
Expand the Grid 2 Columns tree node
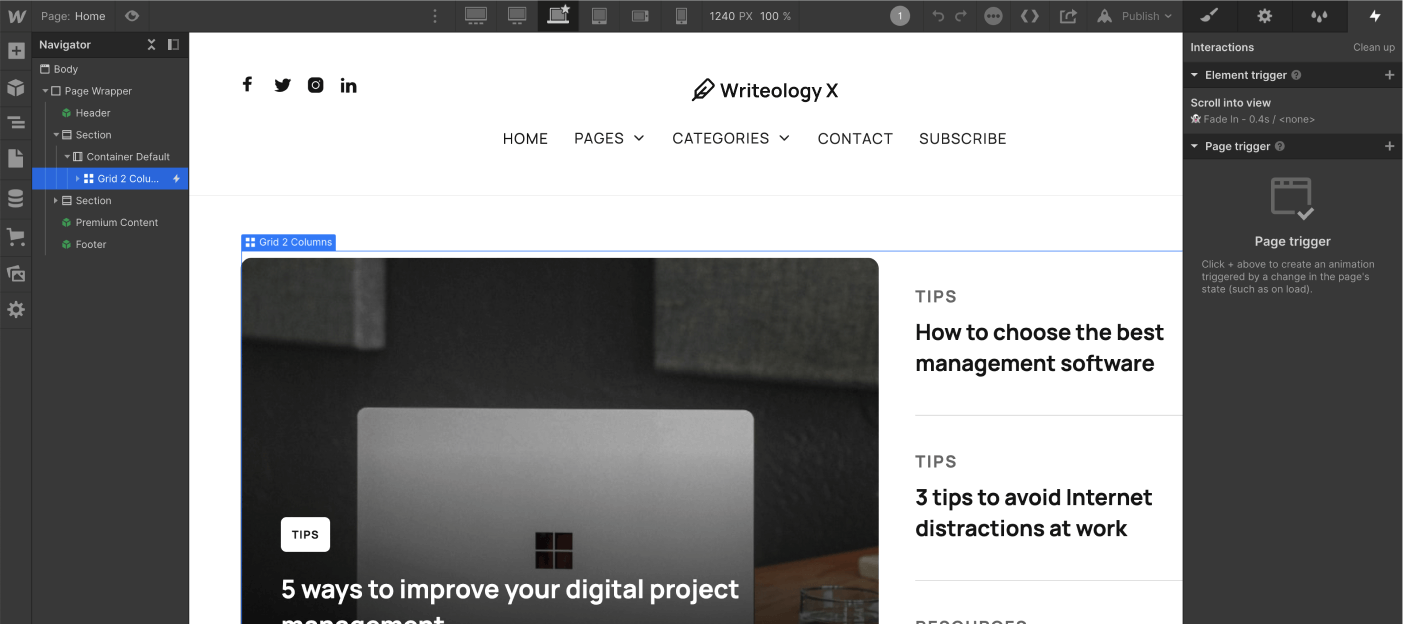pyautogui.click(x=78, y=179)
